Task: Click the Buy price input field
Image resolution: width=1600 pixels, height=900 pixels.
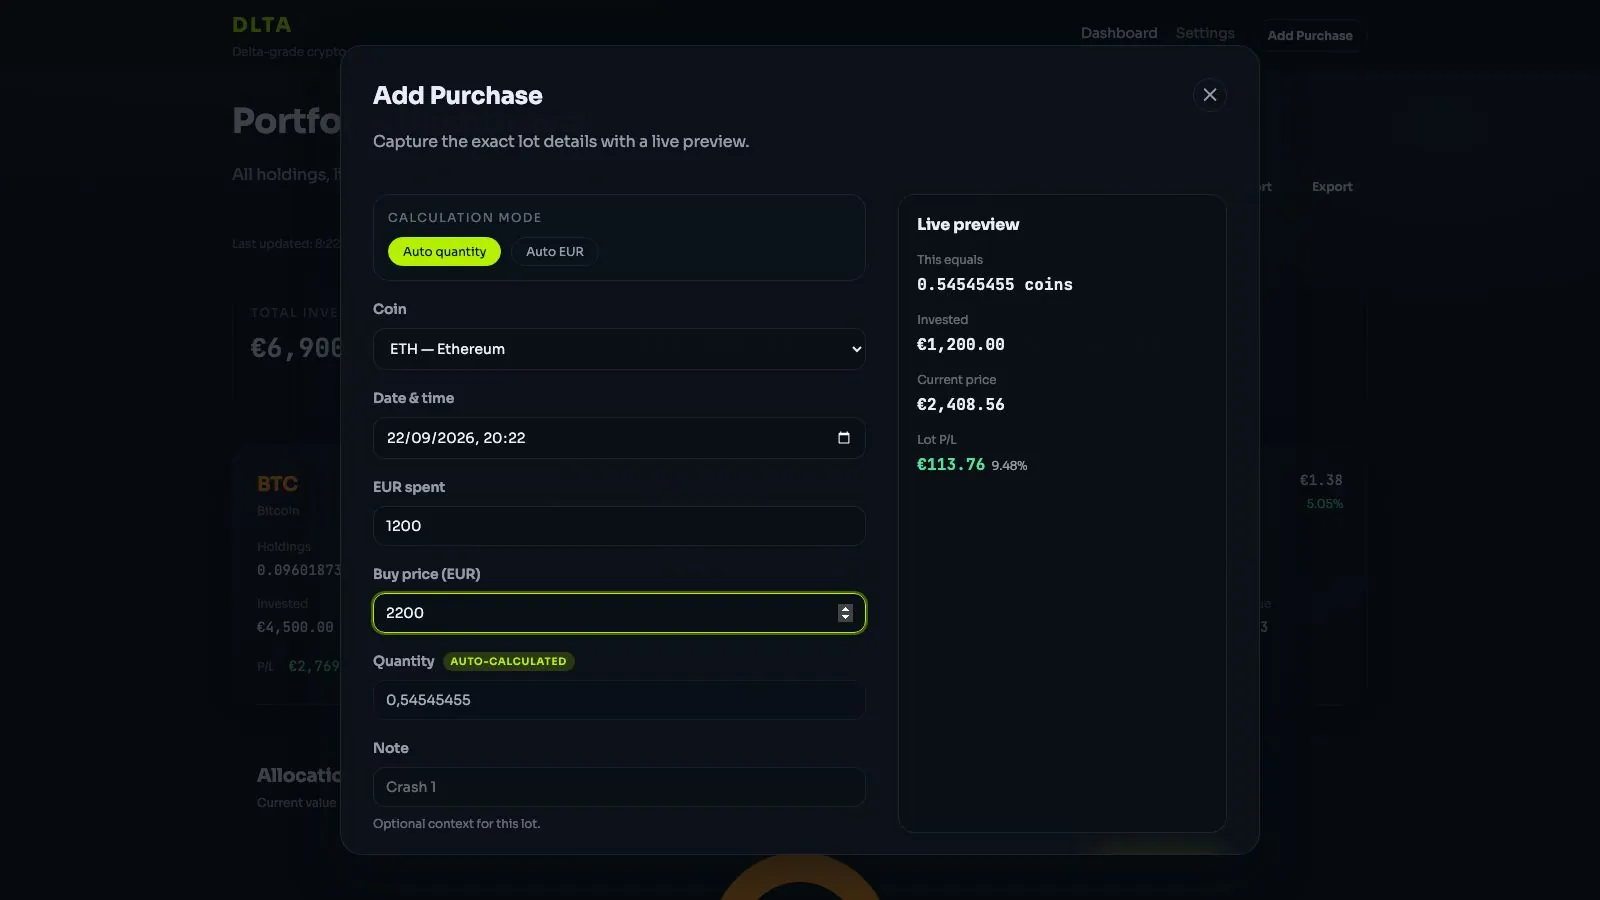Action: 619,613
